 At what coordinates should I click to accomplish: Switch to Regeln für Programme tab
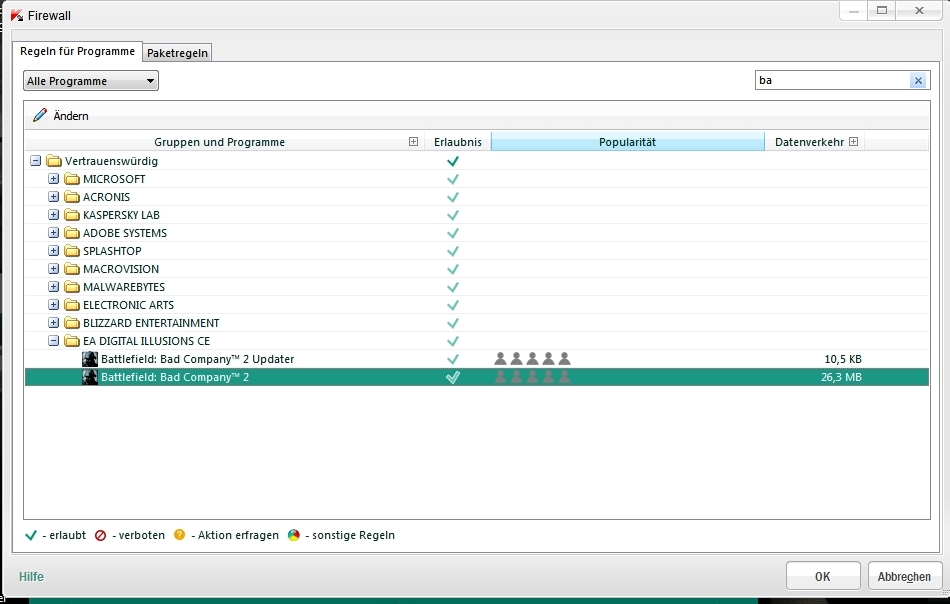pos(78,51)
